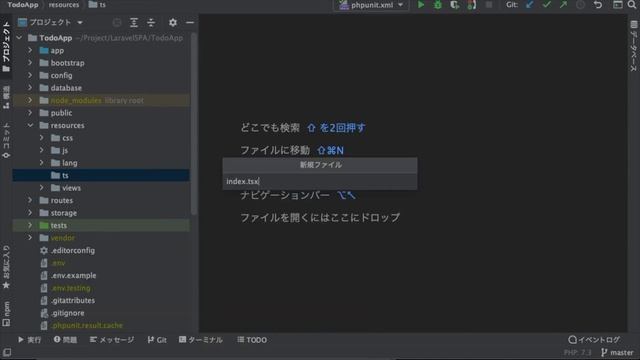Expand the vendor folder
640x360 pixels.
[30, 238]
